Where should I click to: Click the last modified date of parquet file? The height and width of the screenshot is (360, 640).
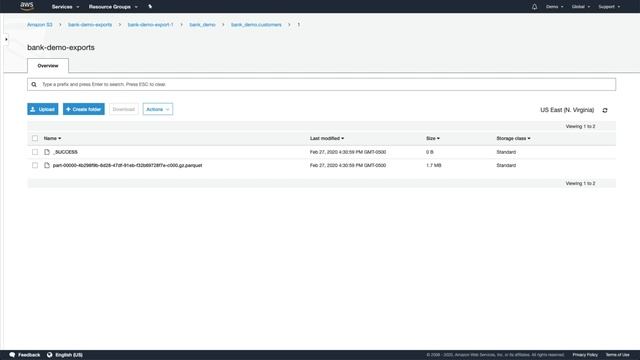point(348,165)
